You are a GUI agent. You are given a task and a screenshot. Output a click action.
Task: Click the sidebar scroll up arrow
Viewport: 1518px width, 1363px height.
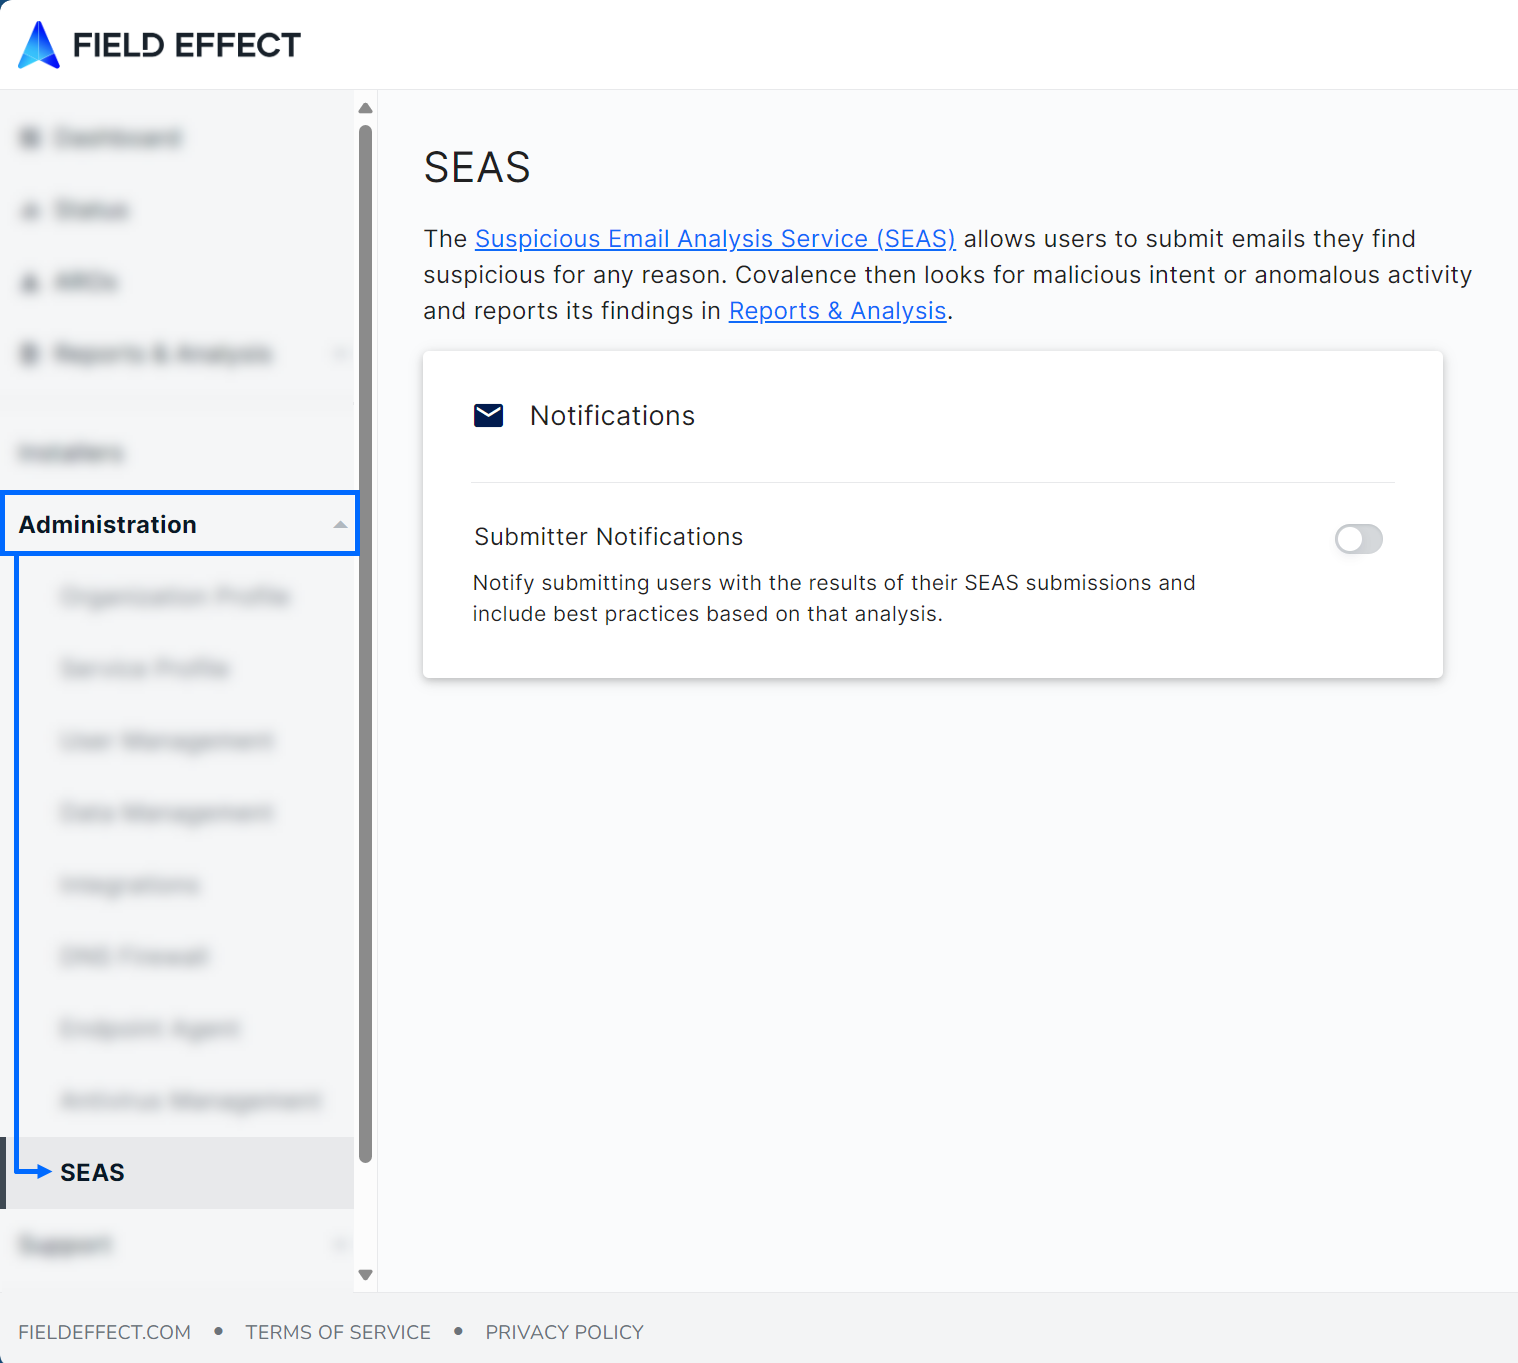[365, 108]
